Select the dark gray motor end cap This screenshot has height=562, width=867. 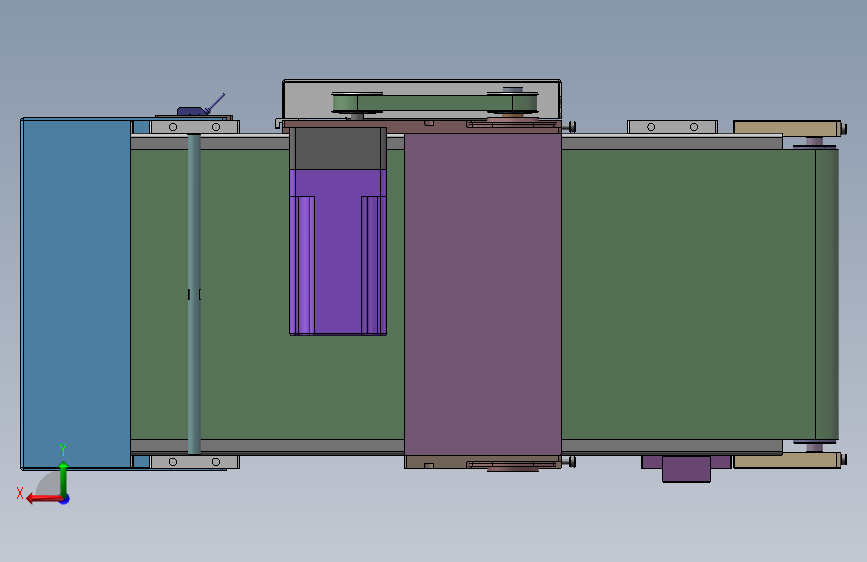(338, 148)
